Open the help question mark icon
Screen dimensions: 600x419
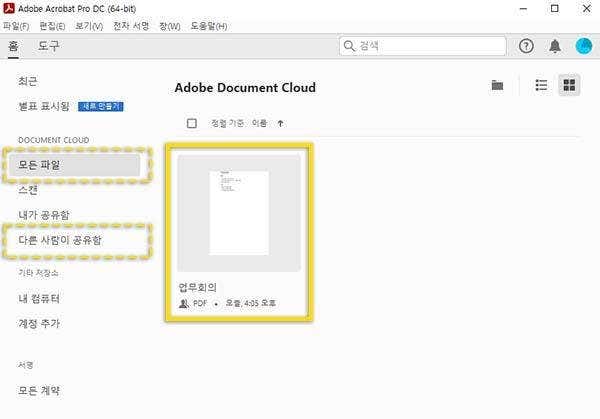pyautogui.click(x=526, y=46)
